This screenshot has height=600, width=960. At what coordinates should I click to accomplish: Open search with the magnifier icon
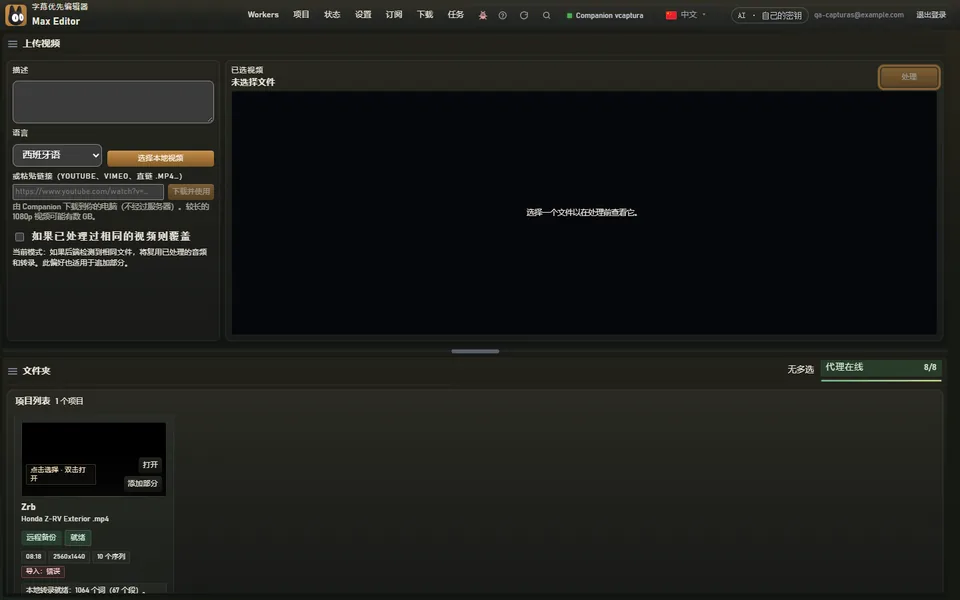(x=546, y=15)
